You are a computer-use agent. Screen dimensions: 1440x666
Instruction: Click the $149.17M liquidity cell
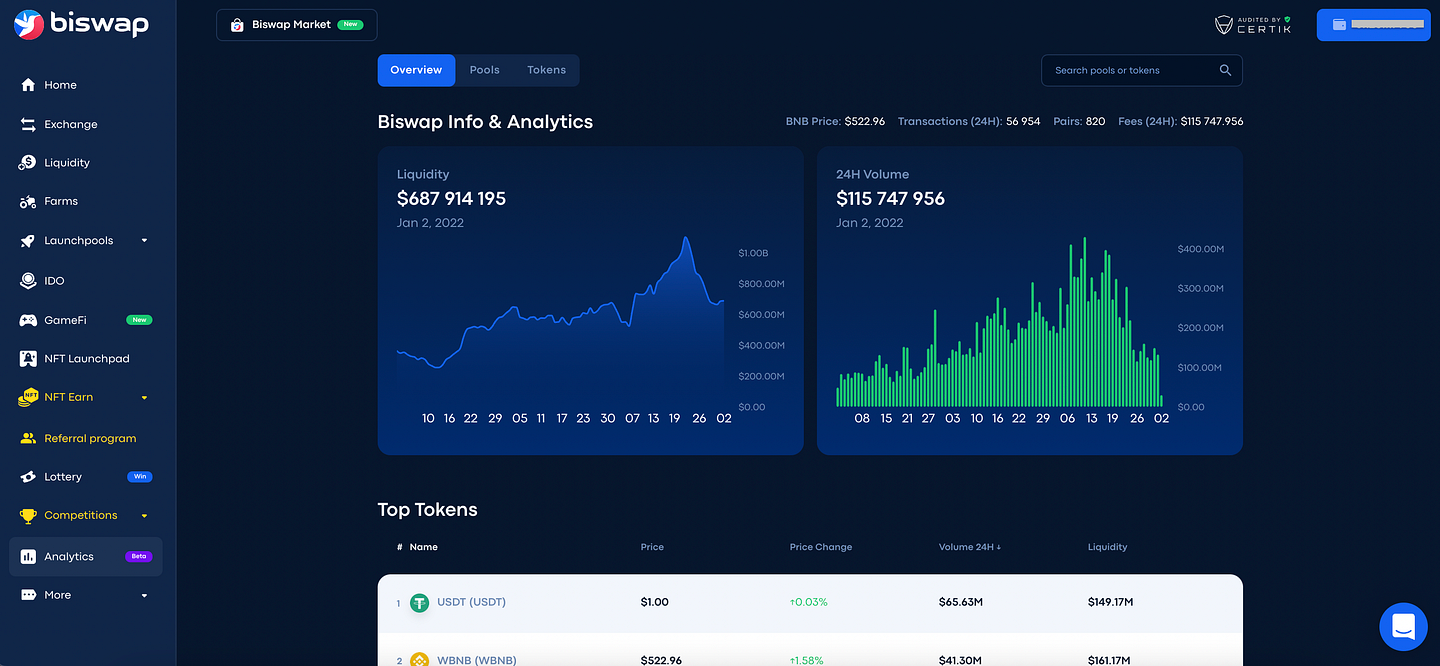click(x=1110, y=602)
